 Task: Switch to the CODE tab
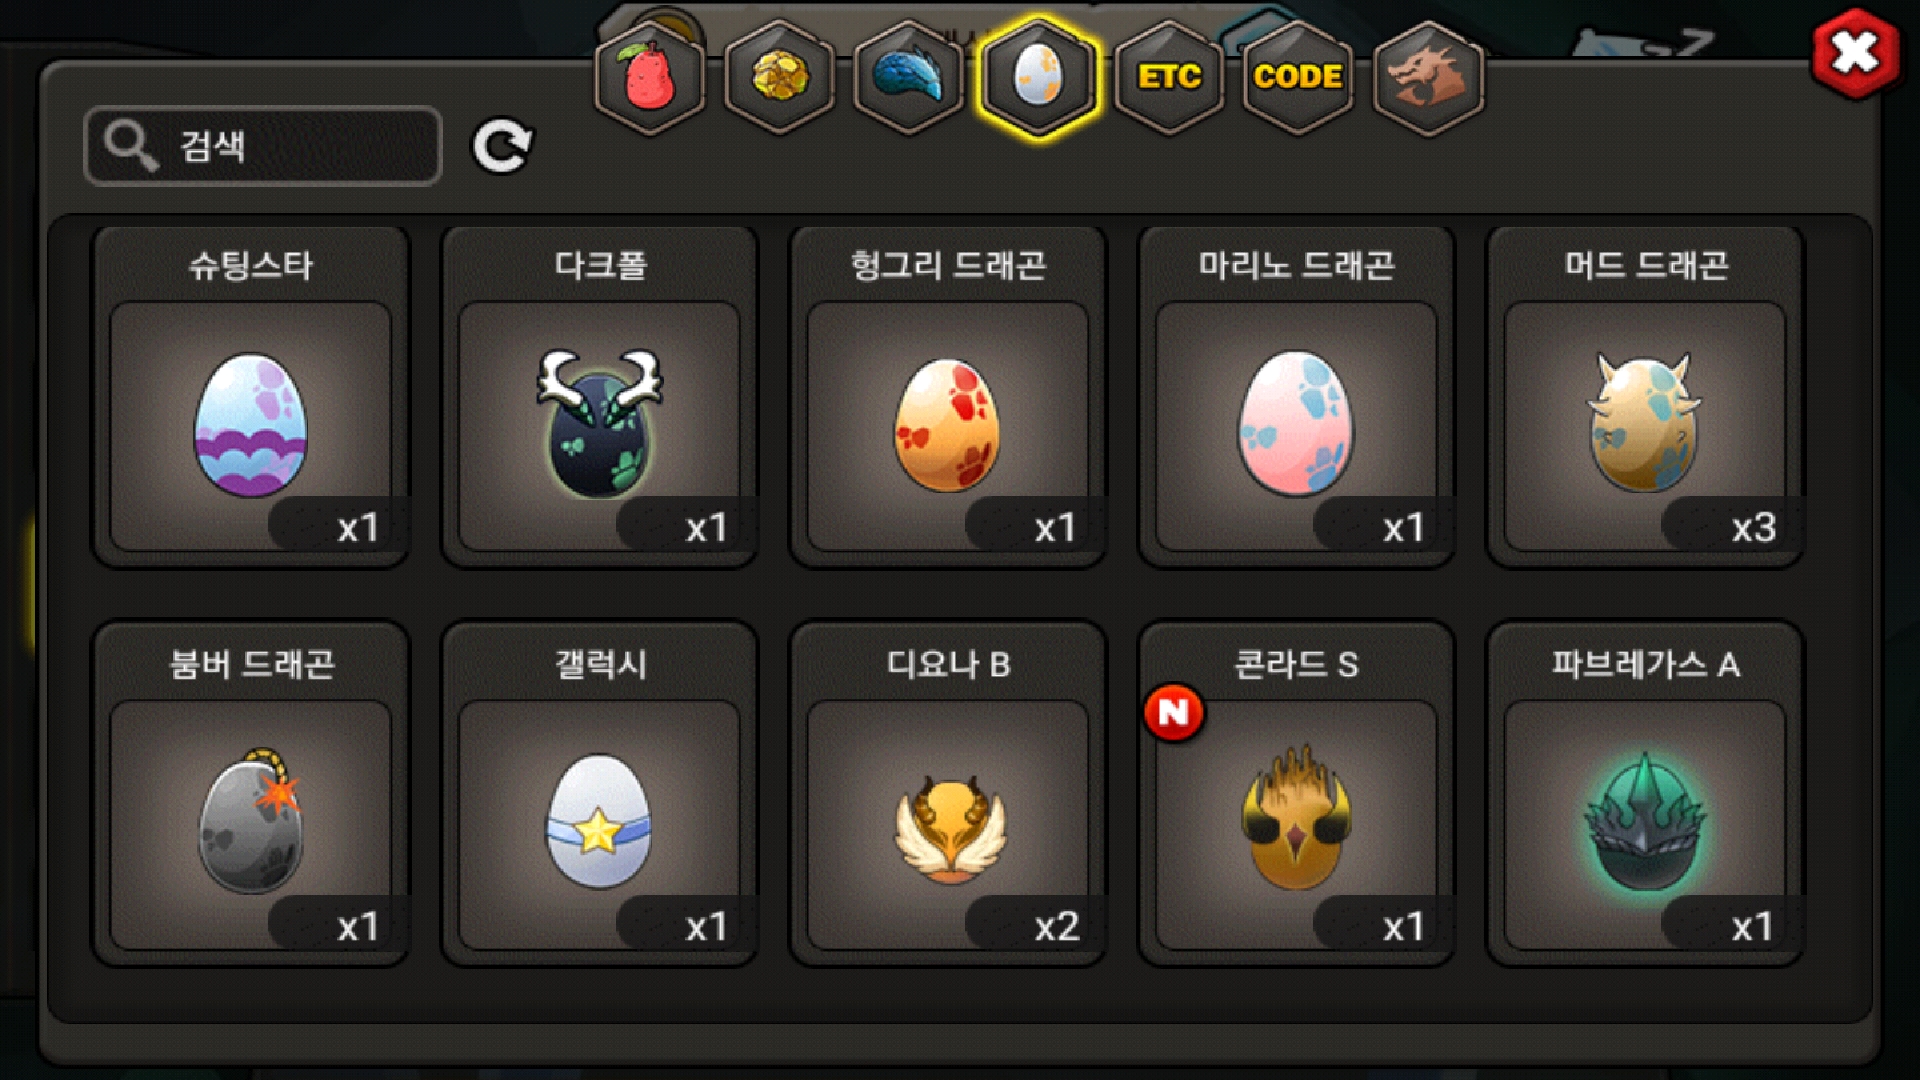(x=1298, y=77)
